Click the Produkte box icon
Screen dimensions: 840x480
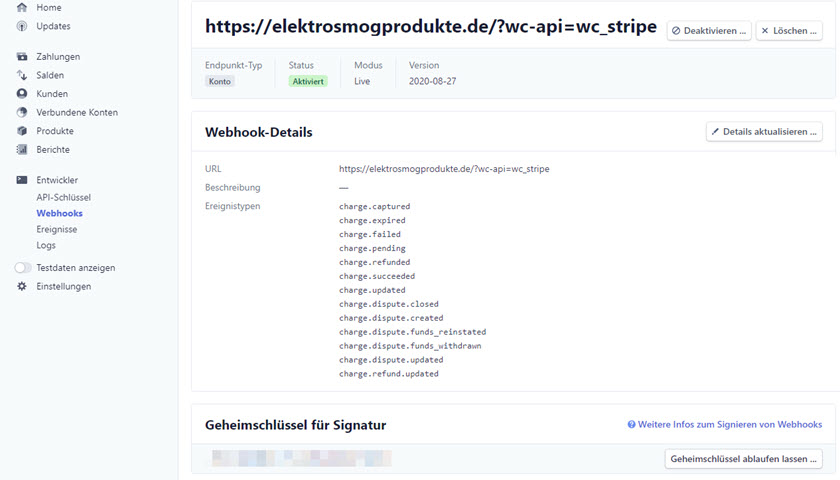click(21, 131)
